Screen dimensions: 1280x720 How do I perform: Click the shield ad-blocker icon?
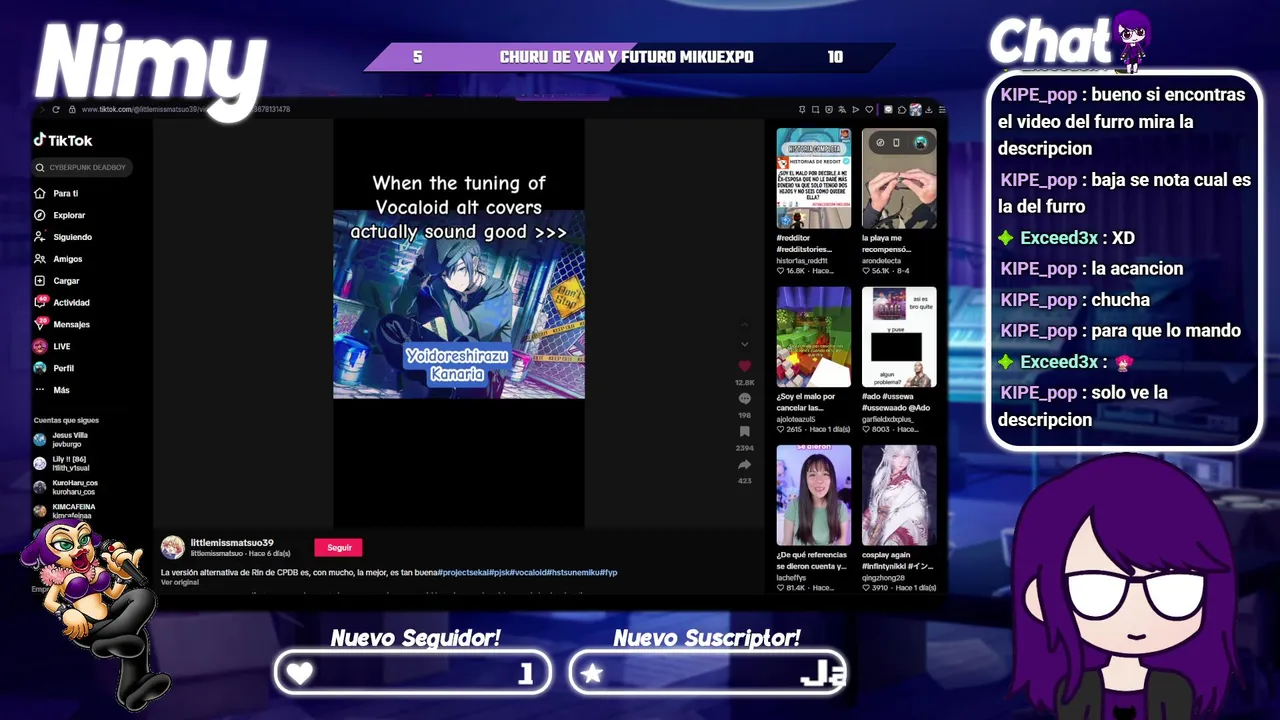coord(829,109)
